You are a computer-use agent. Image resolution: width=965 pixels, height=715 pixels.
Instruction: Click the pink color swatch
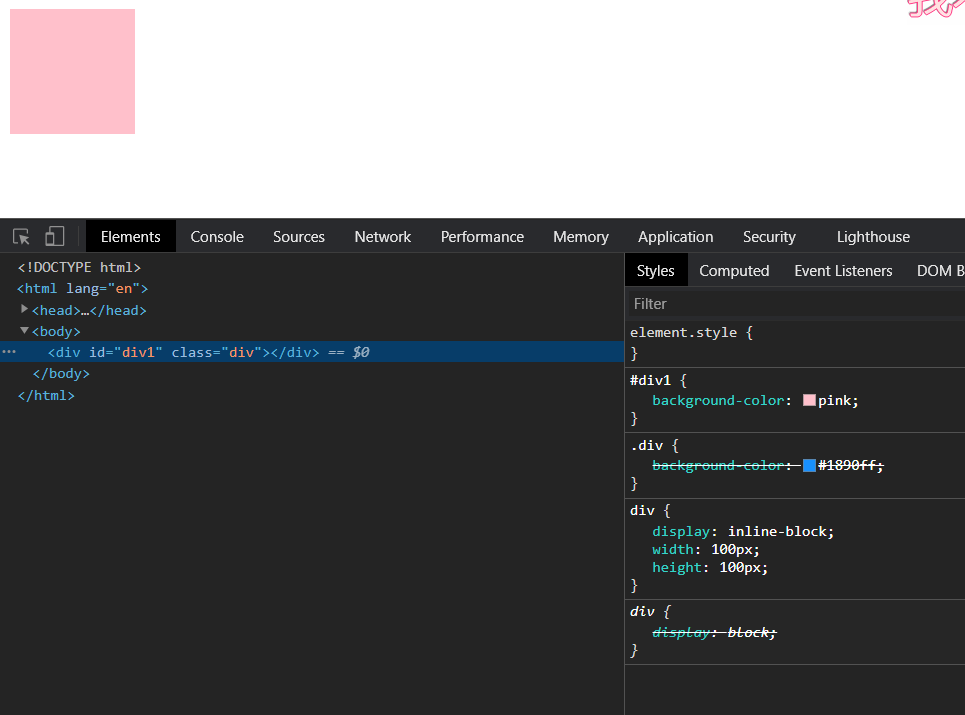pyautogui.click(x=809, y=401)
